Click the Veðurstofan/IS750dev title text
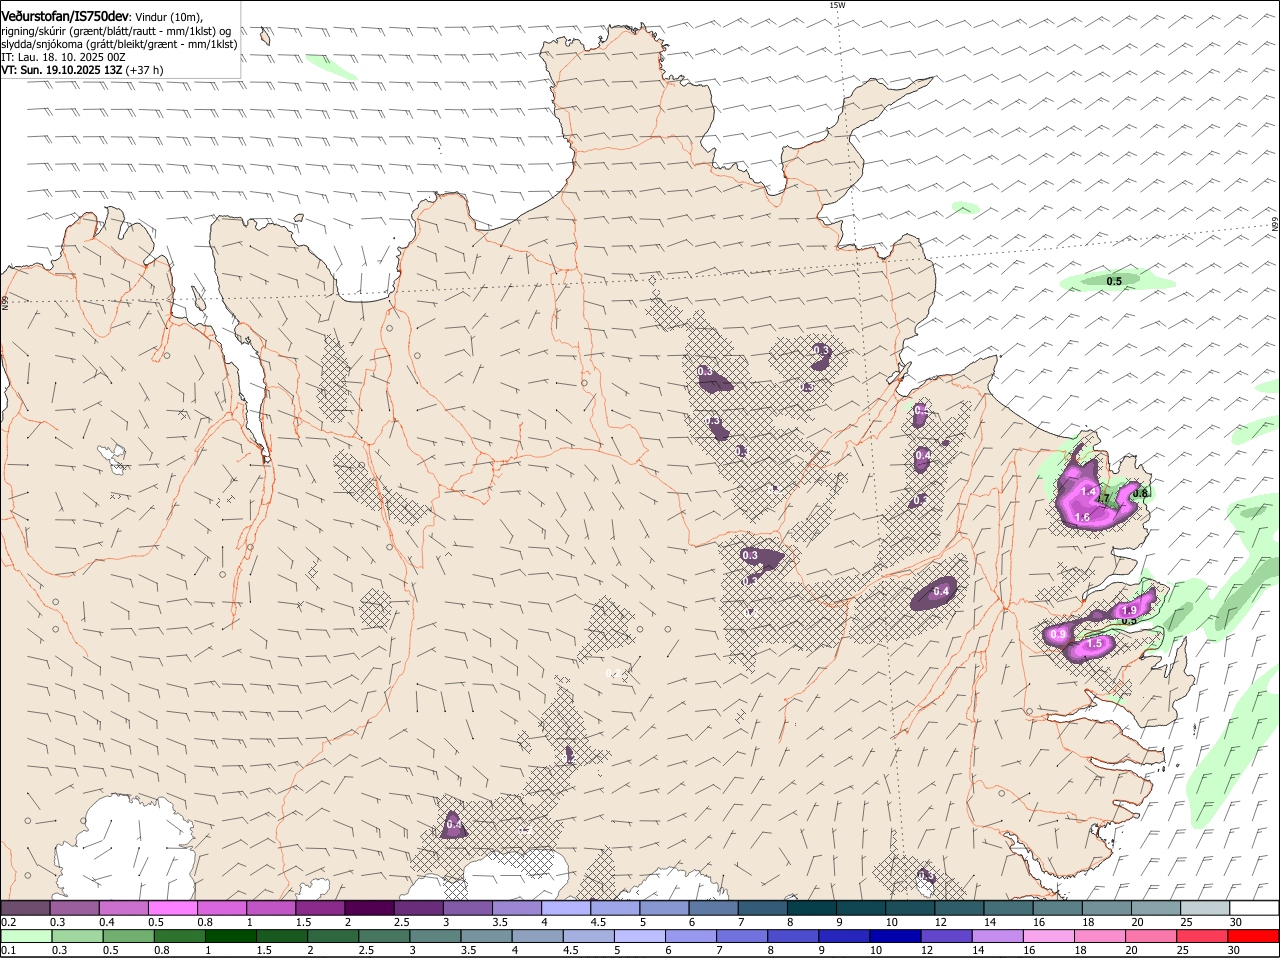This screenshot has width=1280, height=958. (65, 17)
